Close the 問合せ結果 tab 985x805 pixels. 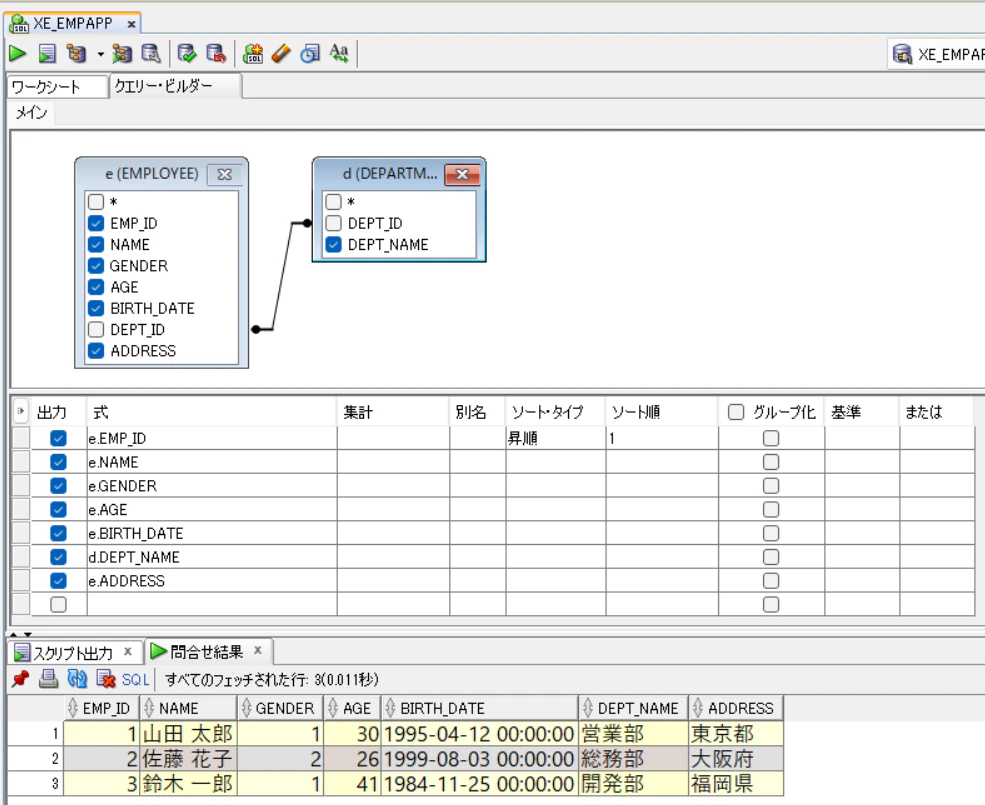(258, 650)
